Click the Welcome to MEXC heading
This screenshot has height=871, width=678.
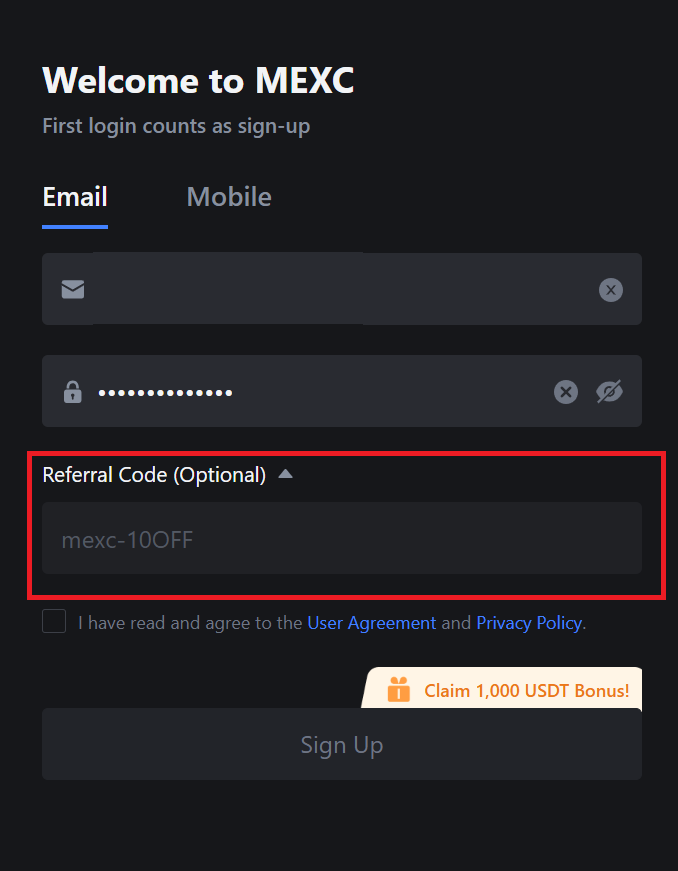[x=197, y=80]
